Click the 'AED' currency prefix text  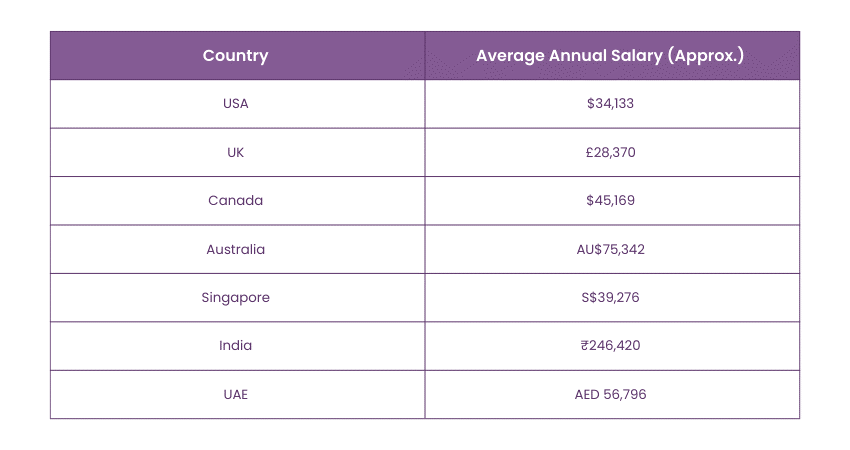(588, 394)
